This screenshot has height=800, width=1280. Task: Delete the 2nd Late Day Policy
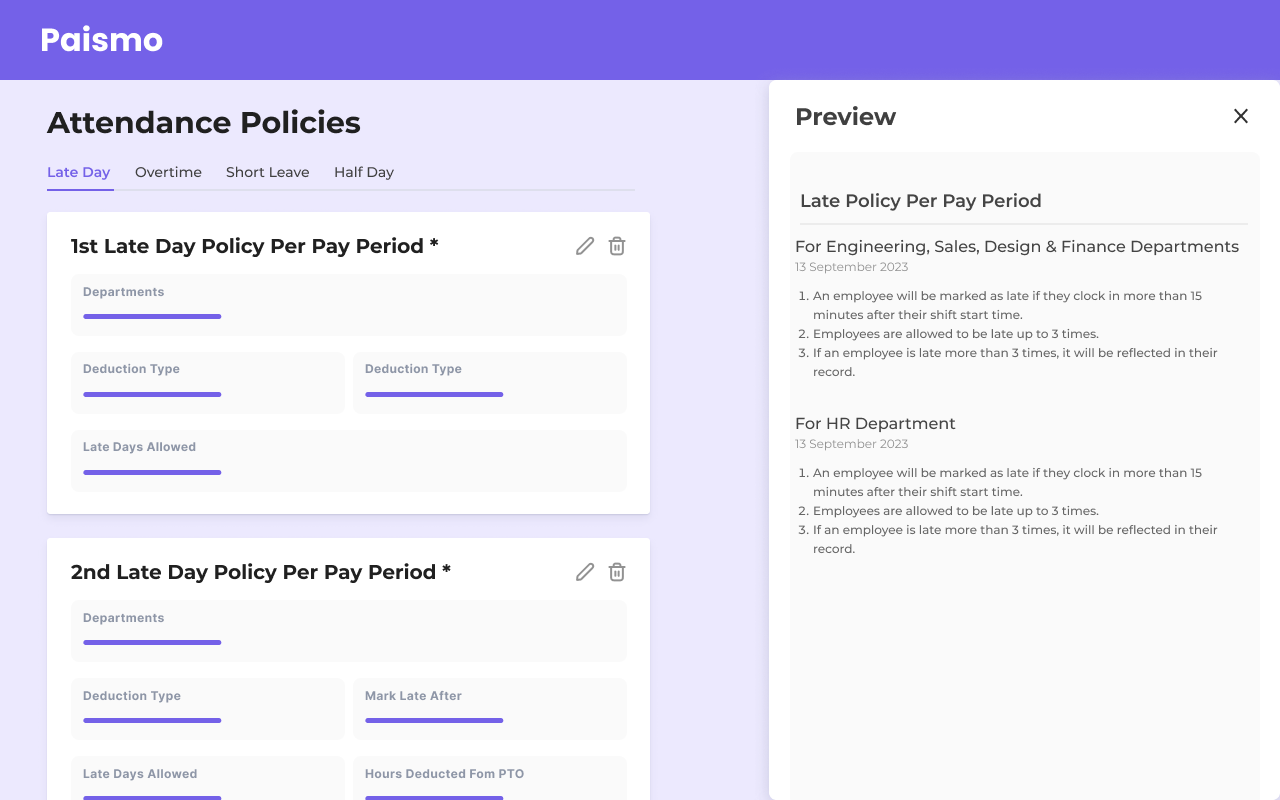[x=617, y=572]
